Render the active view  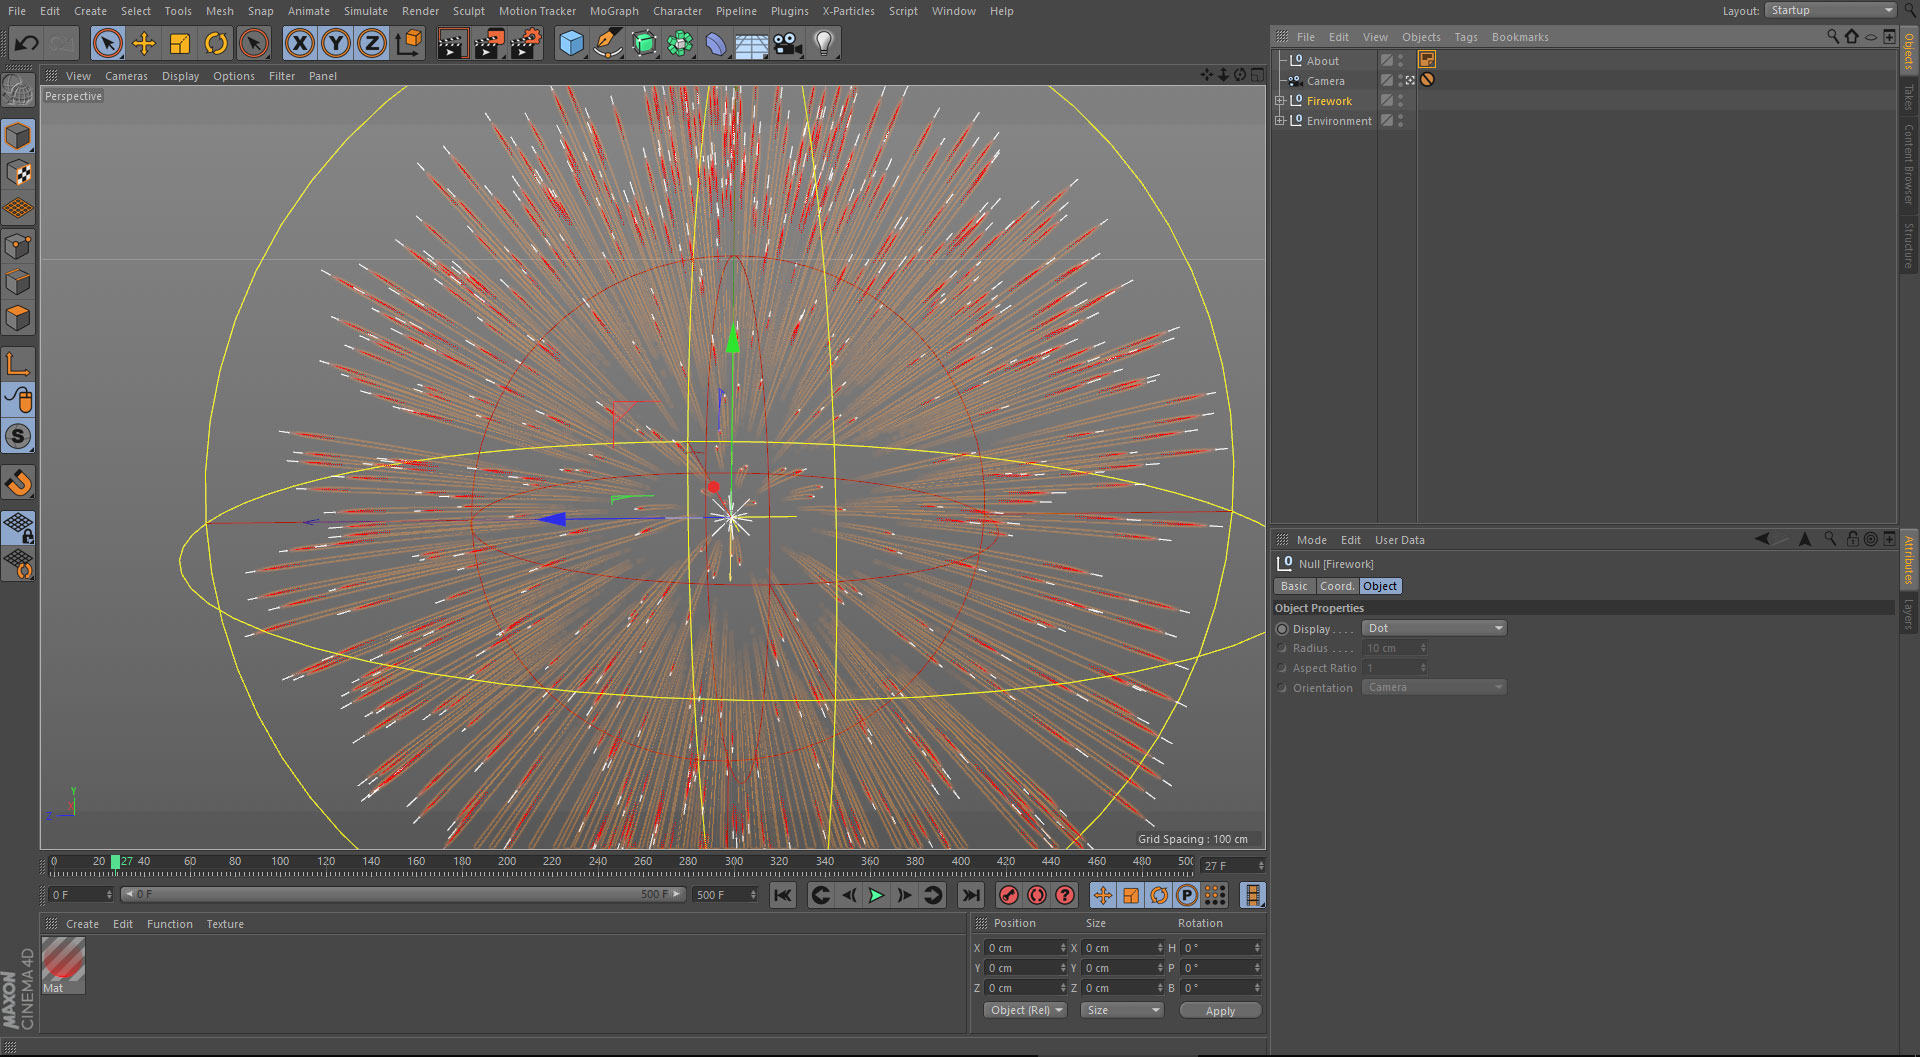tap(452, 43)
